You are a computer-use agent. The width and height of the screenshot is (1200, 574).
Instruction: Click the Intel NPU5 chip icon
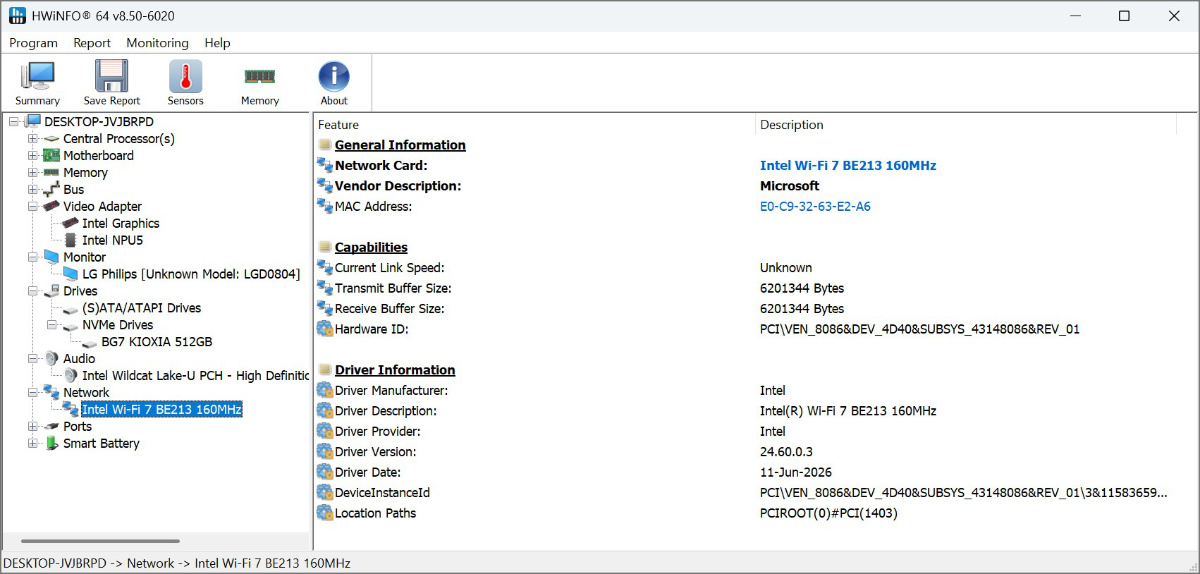(71, 241)
